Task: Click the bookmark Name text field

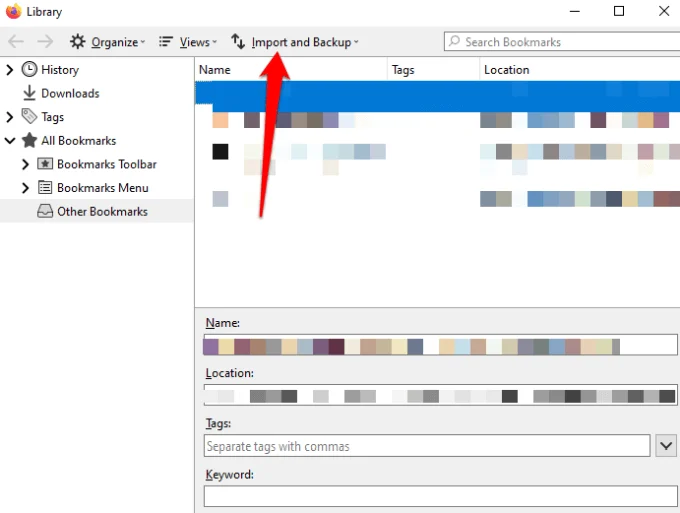Action: click(441, 345)
